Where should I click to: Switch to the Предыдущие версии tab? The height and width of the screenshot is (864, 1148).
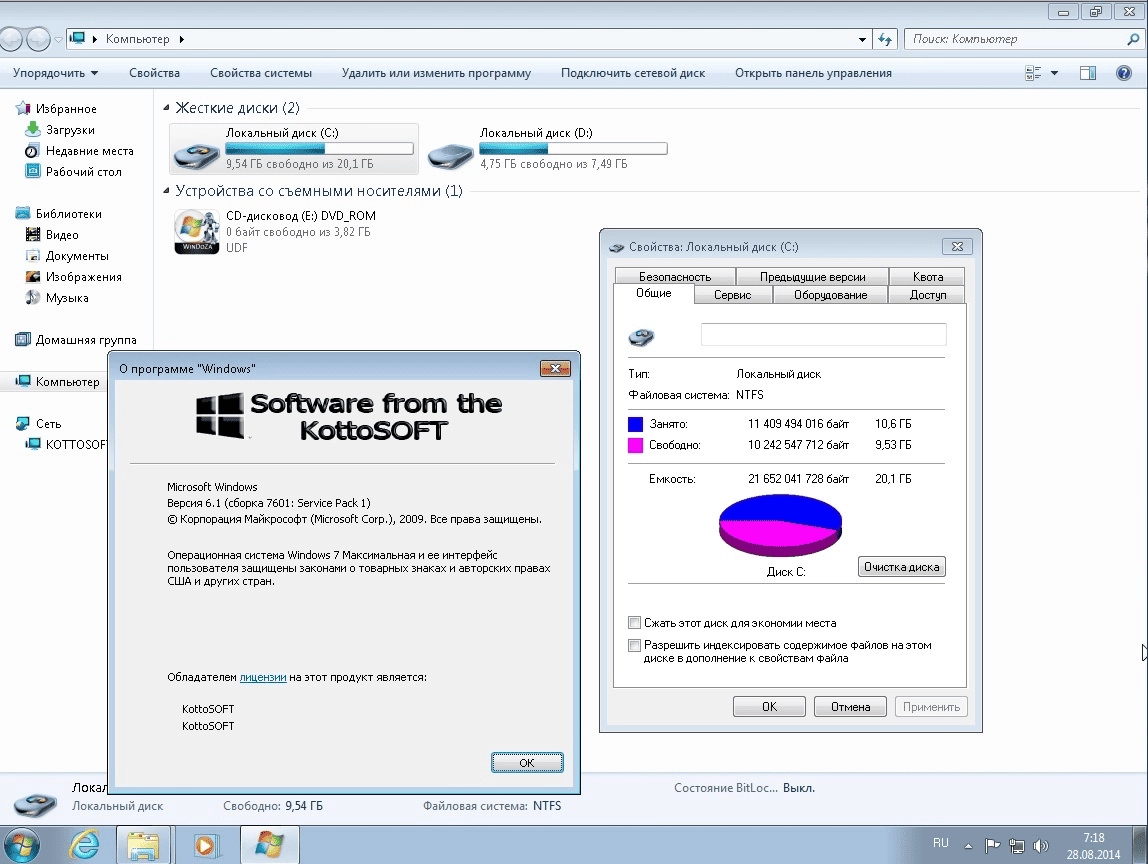[813, 277]
